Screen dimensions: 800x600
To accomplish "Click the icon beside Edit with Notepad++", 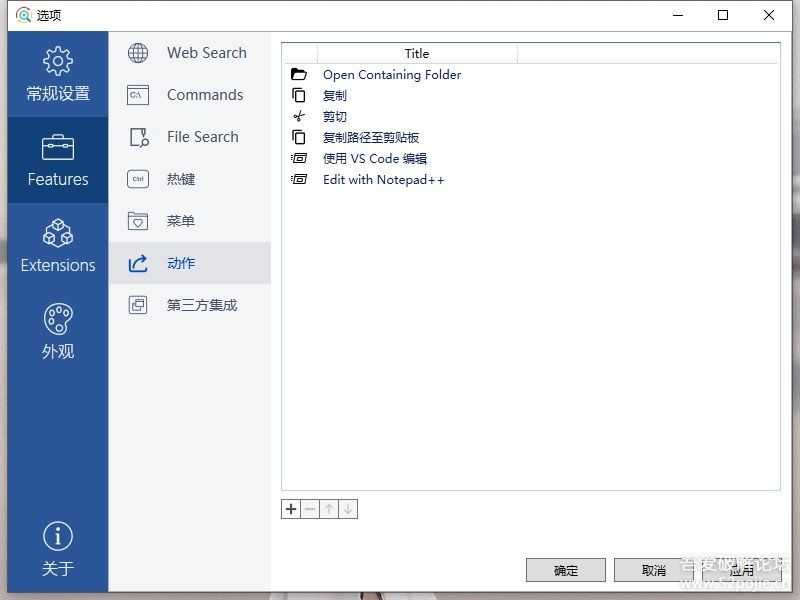I will coord(298,179).
